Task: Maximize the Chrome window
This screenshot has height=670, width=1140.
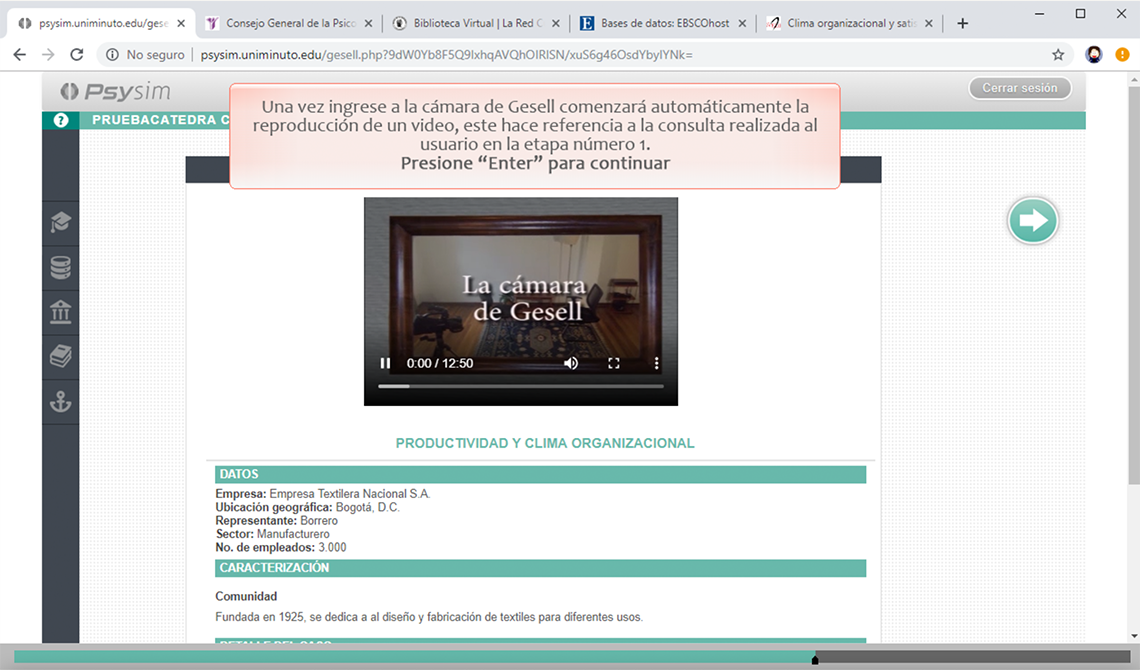Action: click(1080, 13)
